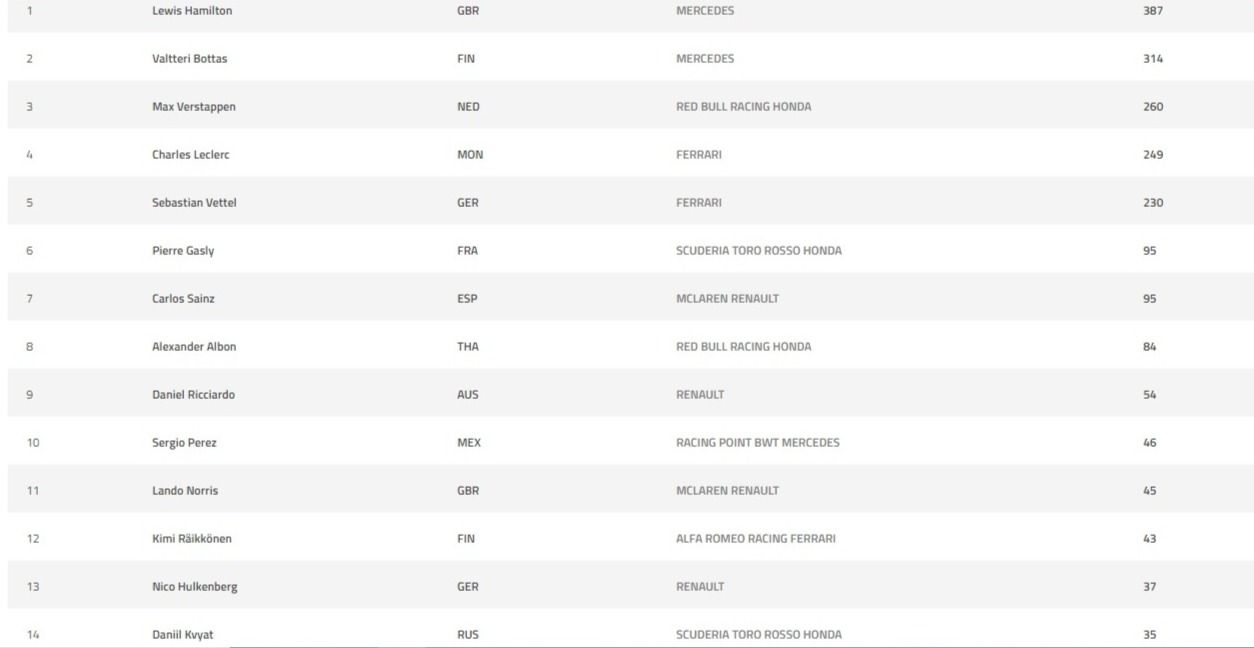Click the MON nationality code for Leclerc
This screenshot has height=648, width=1254.
click(470, 155)
